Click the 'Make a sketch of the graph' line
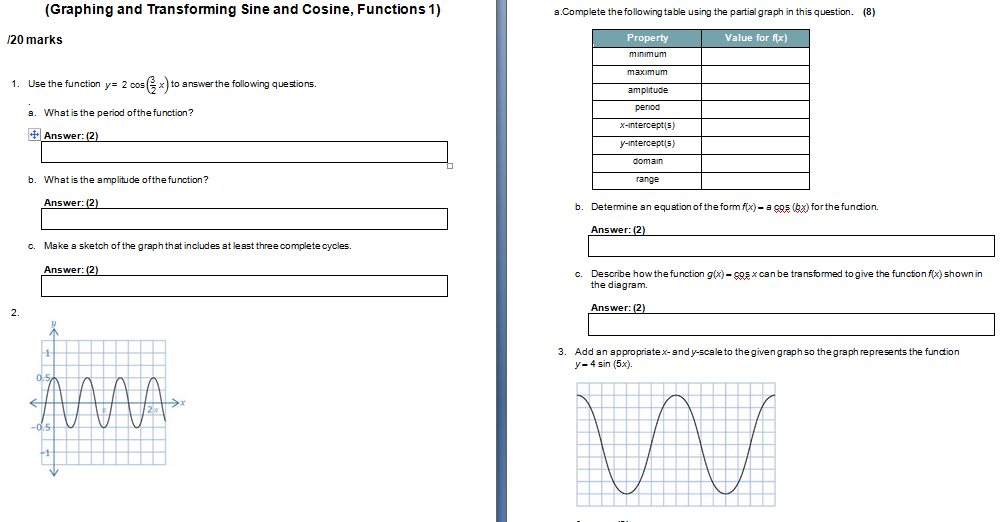The width and height of the screenshot is (1008, 522). (197, 246)
